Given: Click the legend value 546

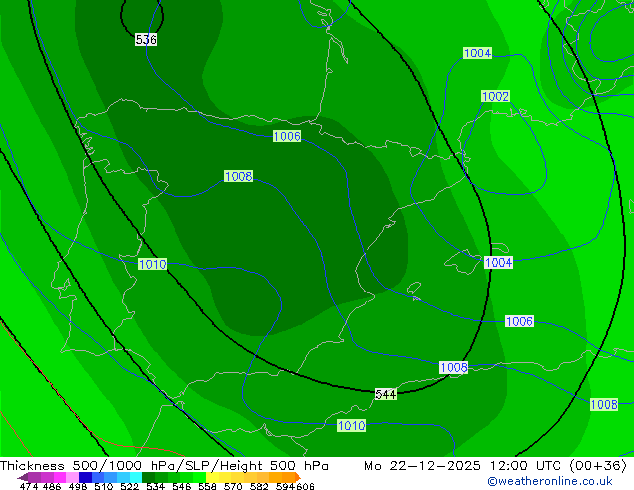Looking at the screenshot, I should (182, 486).
